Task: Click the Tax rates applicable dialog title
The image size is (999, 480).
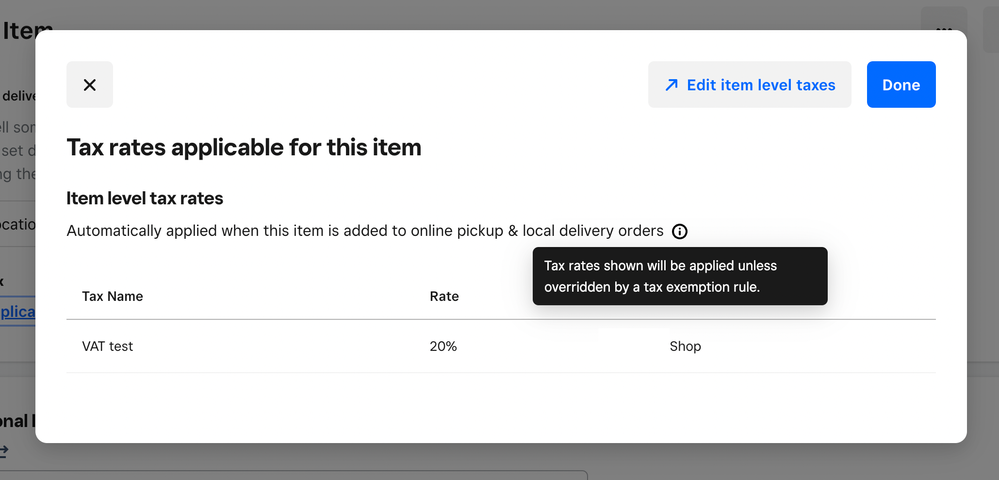Action: click(243, 148)
